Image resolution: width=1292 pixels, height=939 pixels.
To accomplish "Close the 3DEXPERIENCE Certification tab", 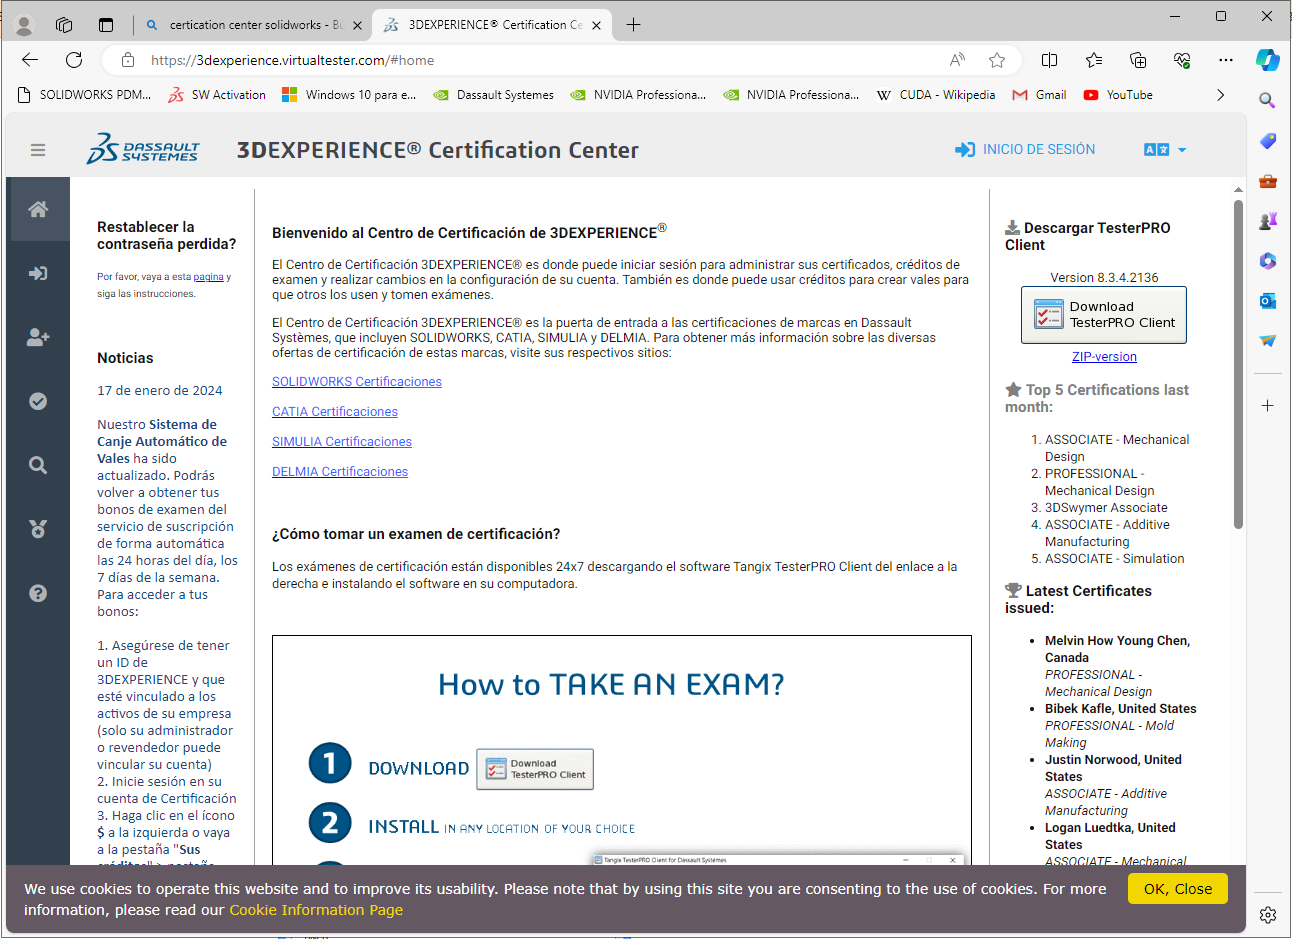I will click(x=597, y=25).
